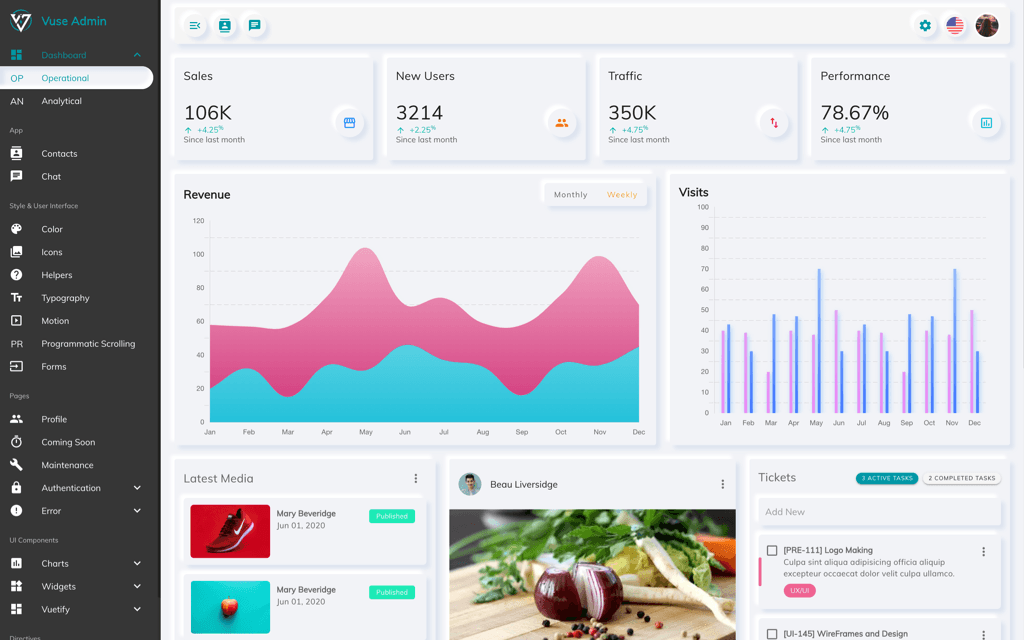Show the 2 Completed Tasks filter

[962, 478]
